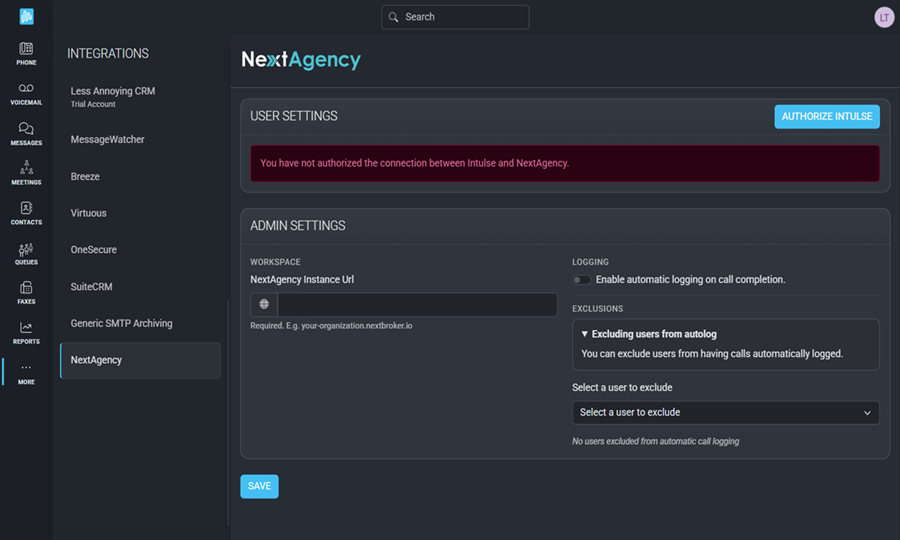Open the Select a user to exclude dropdown
Image resolution: width=900 pixels, height=540 pixels.
coord(726,412)
